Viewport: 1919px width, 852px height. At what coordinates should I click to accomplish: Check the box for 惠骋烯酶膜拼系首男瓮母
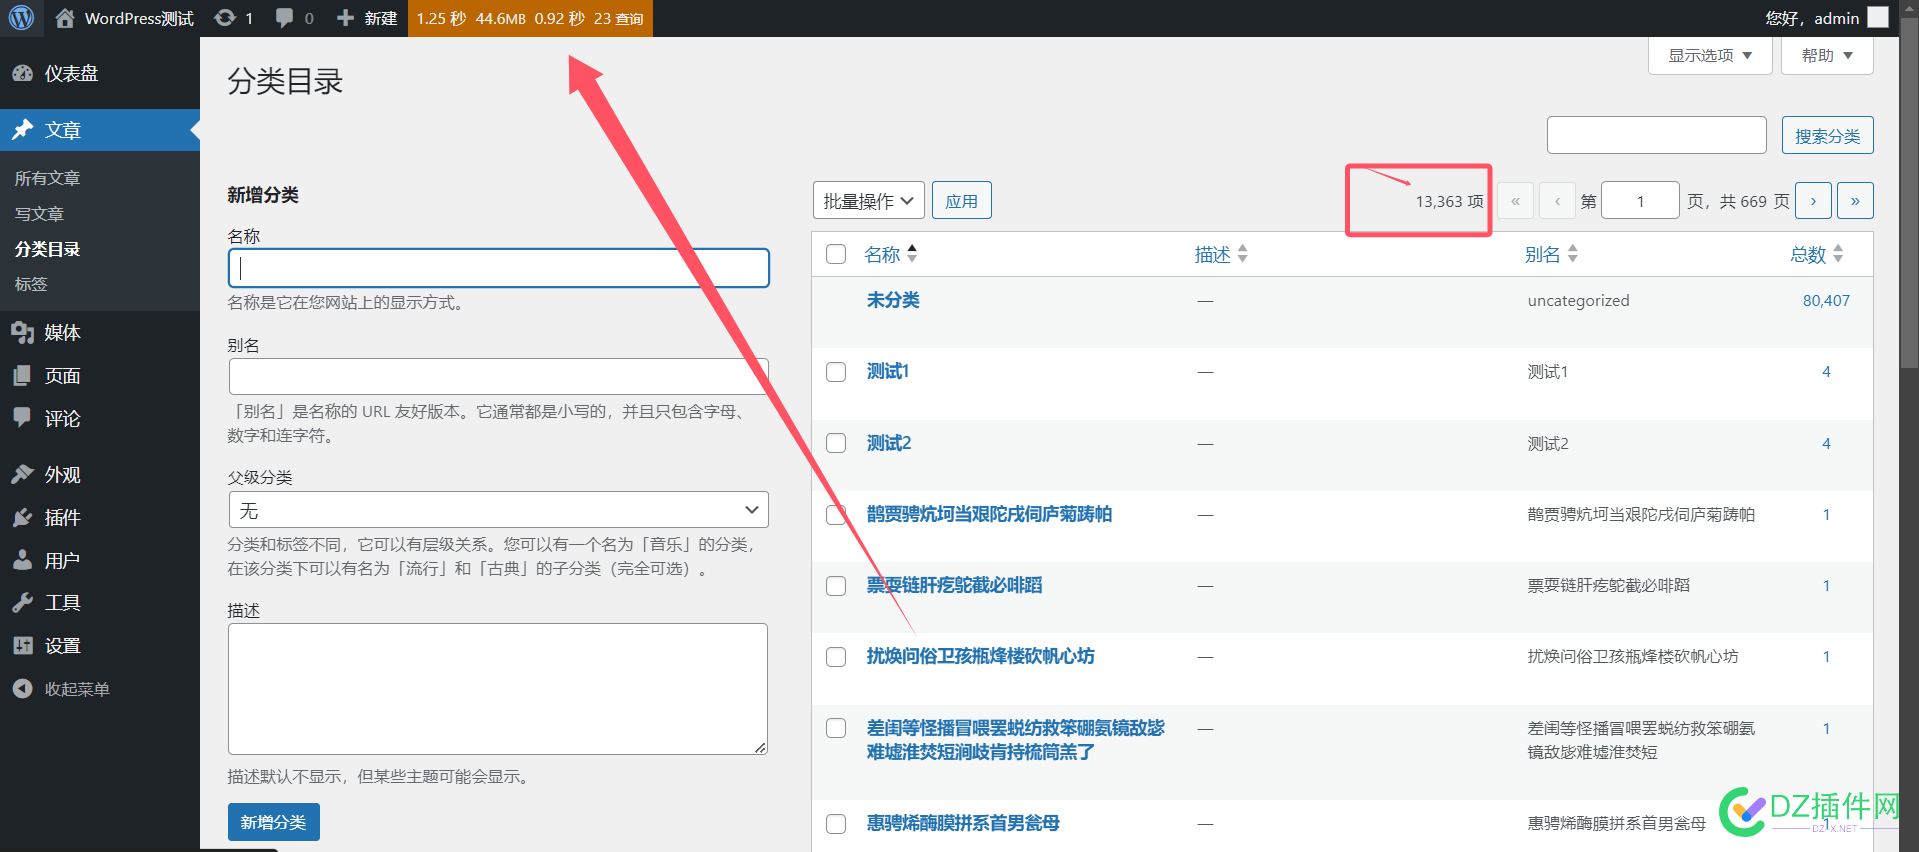[836, 824]
